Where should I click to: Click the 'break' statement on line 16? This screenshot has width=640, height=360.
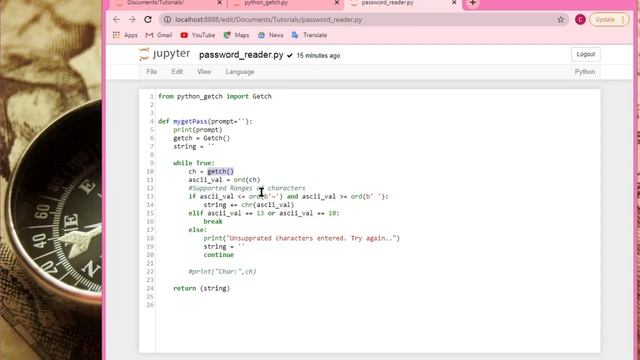click(213, 221)
